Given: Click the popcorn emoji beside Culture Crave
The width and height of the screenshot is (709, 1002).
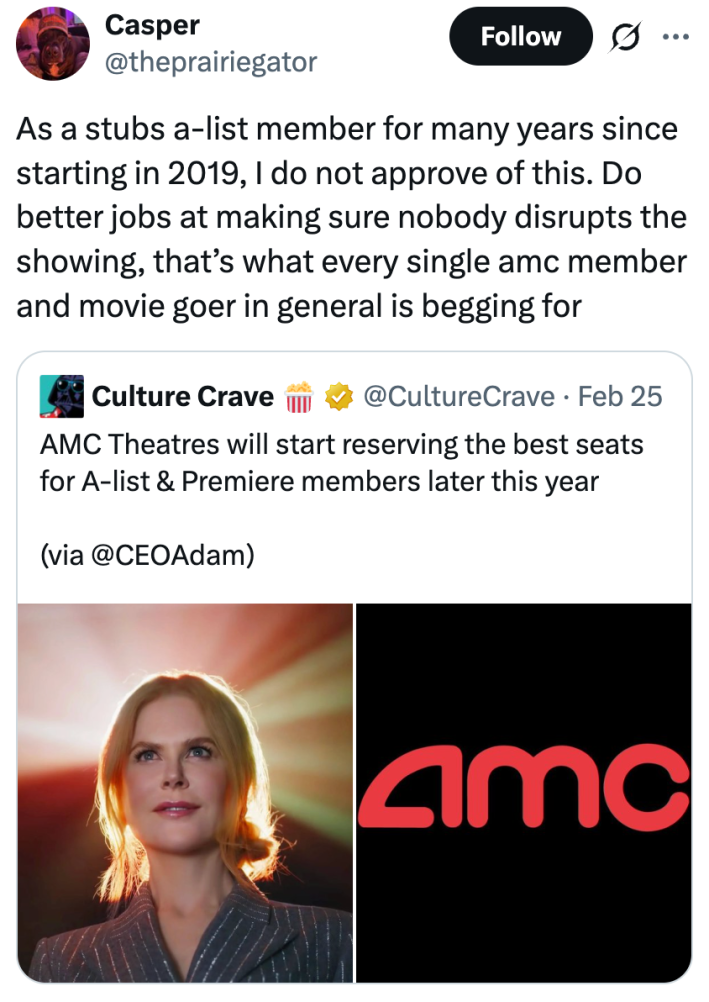Looking at the screenshot, I should pos(300,397).
